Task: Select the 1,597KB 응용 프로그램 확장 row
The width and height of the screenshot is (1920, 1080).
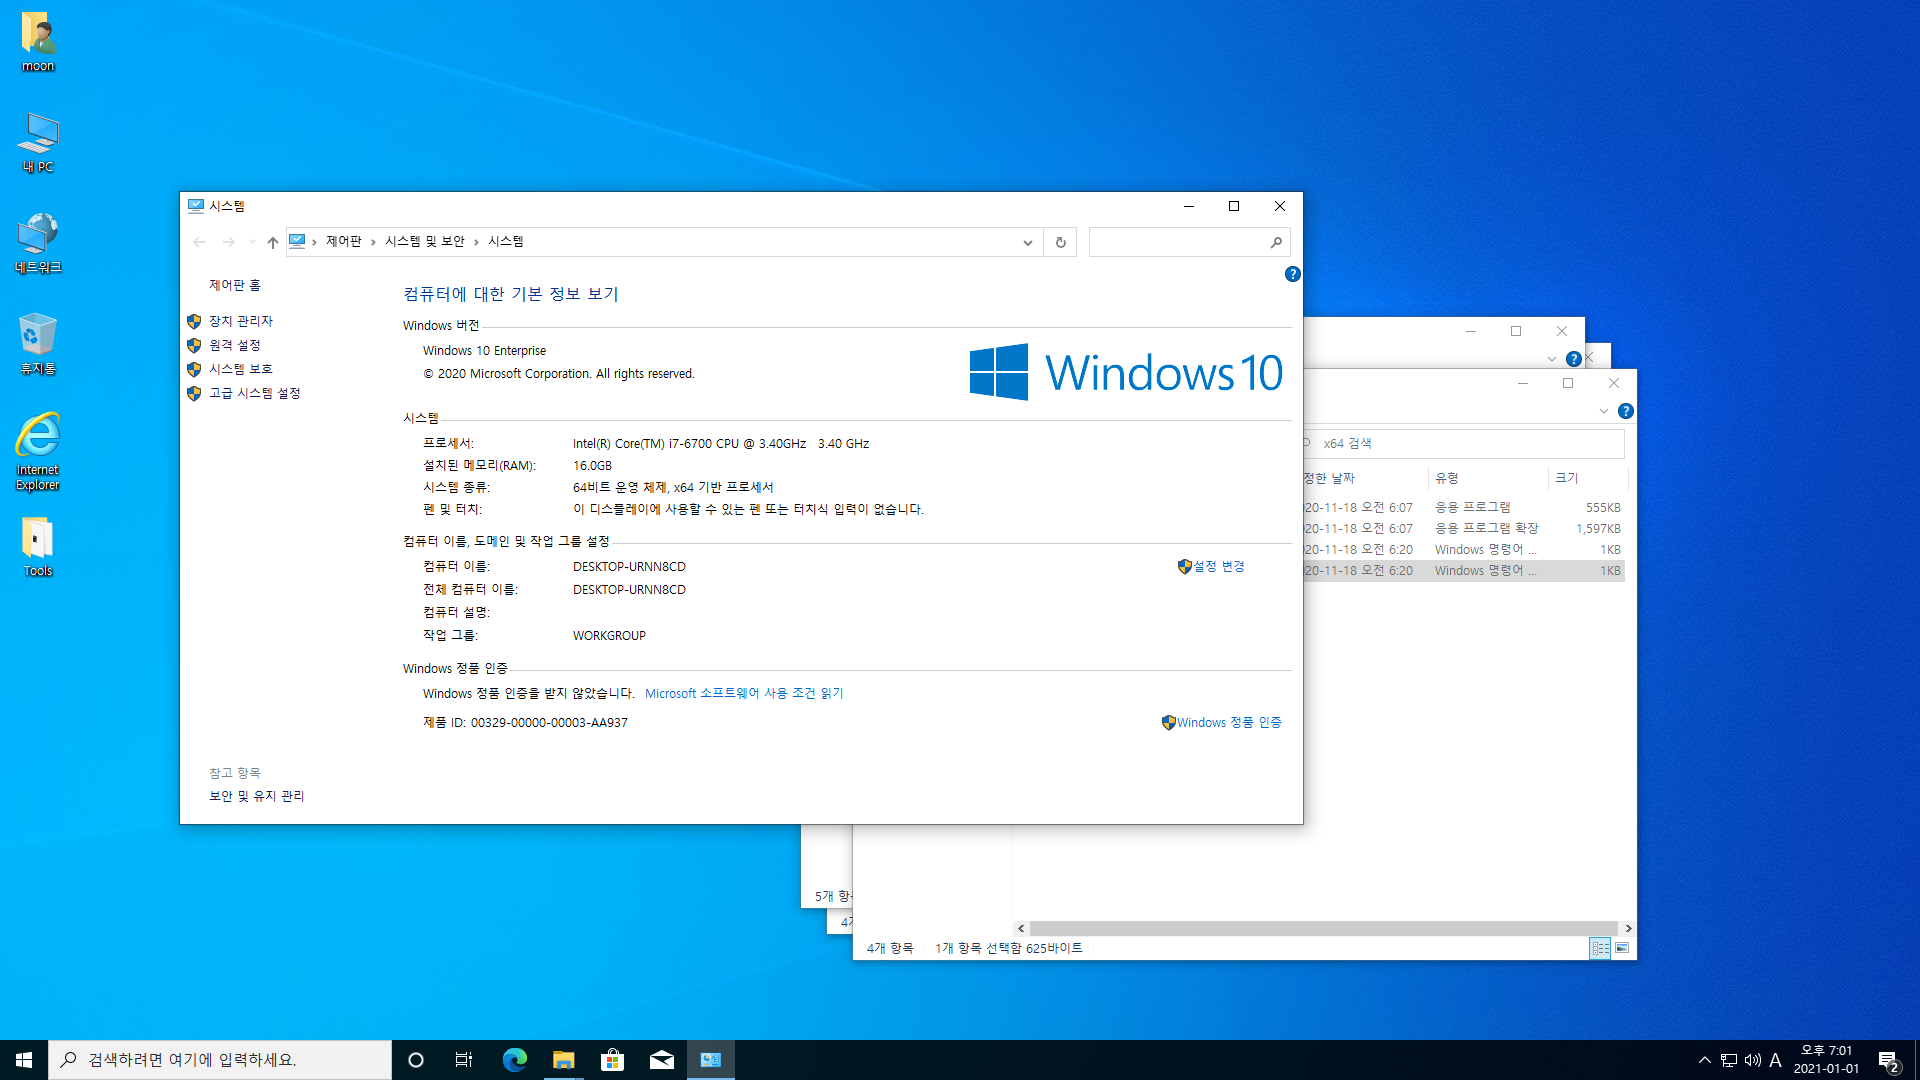Action: pyautogui.click(x=1464, y=528)
